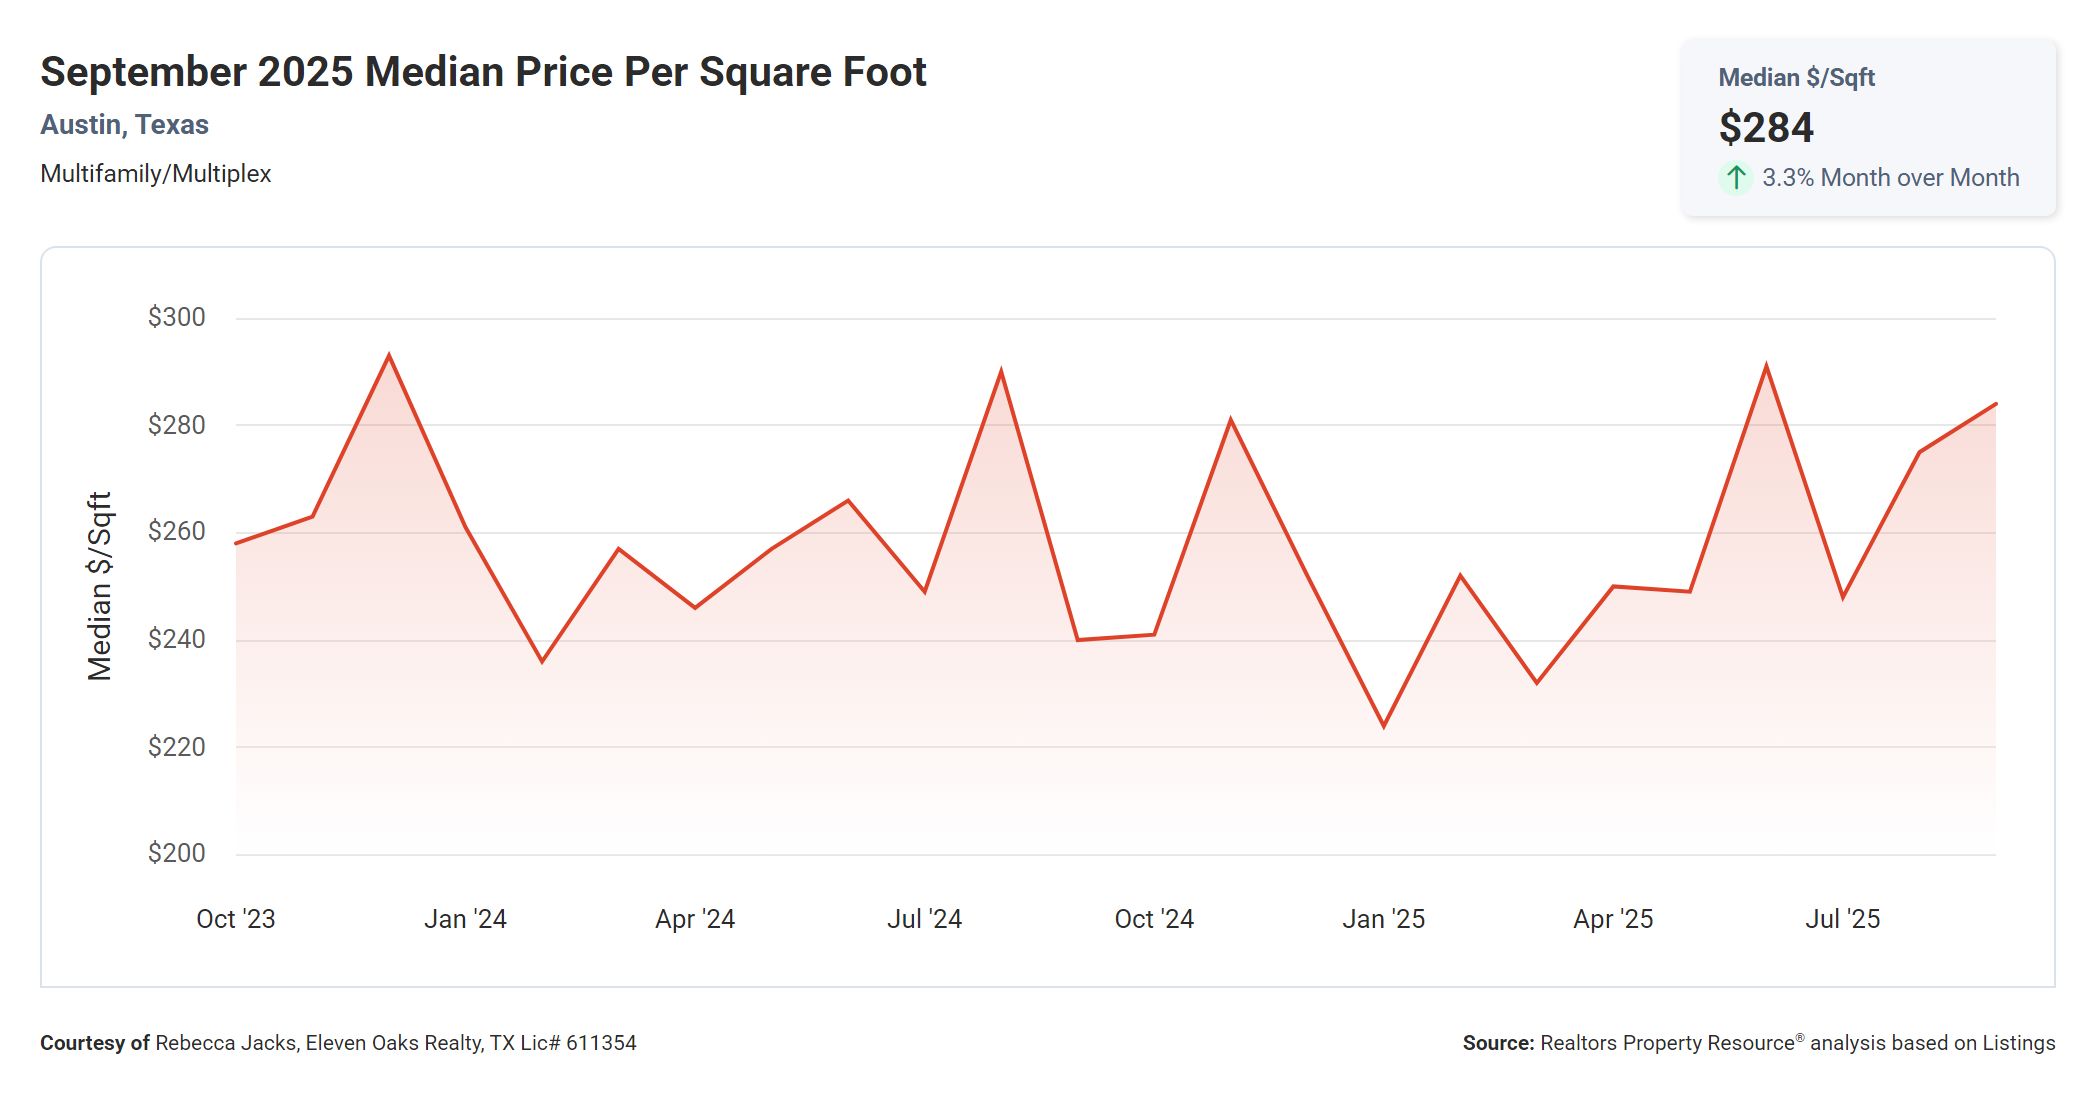Click the January 2024 peak on the chart
Screen dimensions: 2096x1100
click(390, 354)
